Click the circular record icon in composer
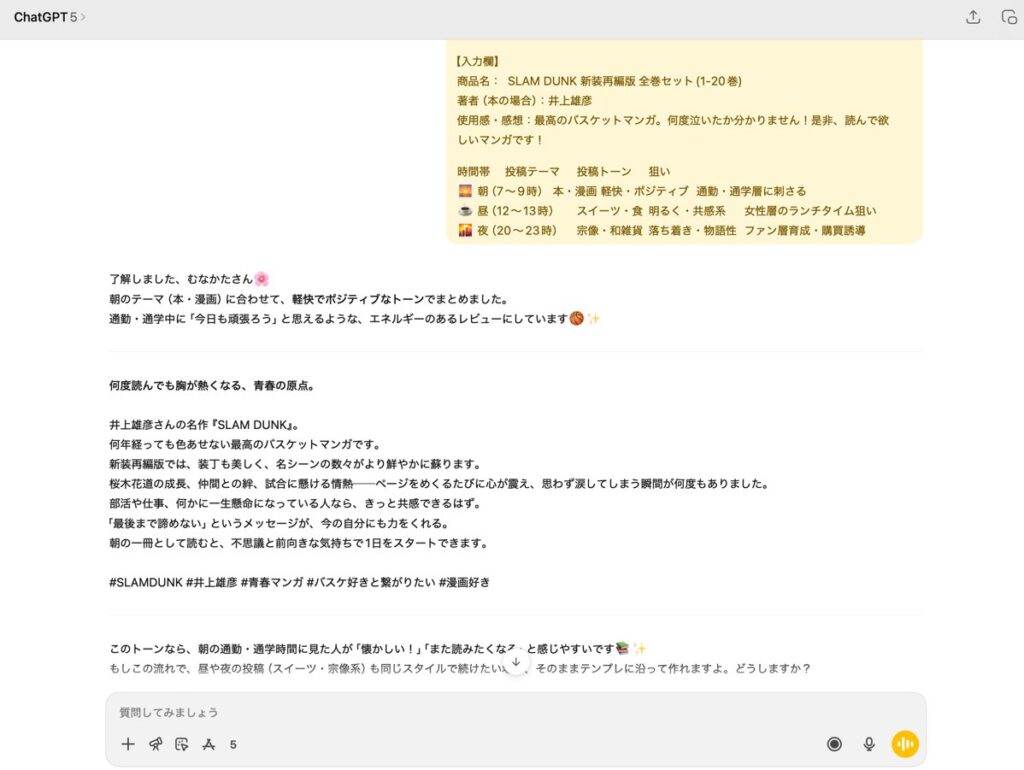 pyautogui.click(x=834, y=744)
